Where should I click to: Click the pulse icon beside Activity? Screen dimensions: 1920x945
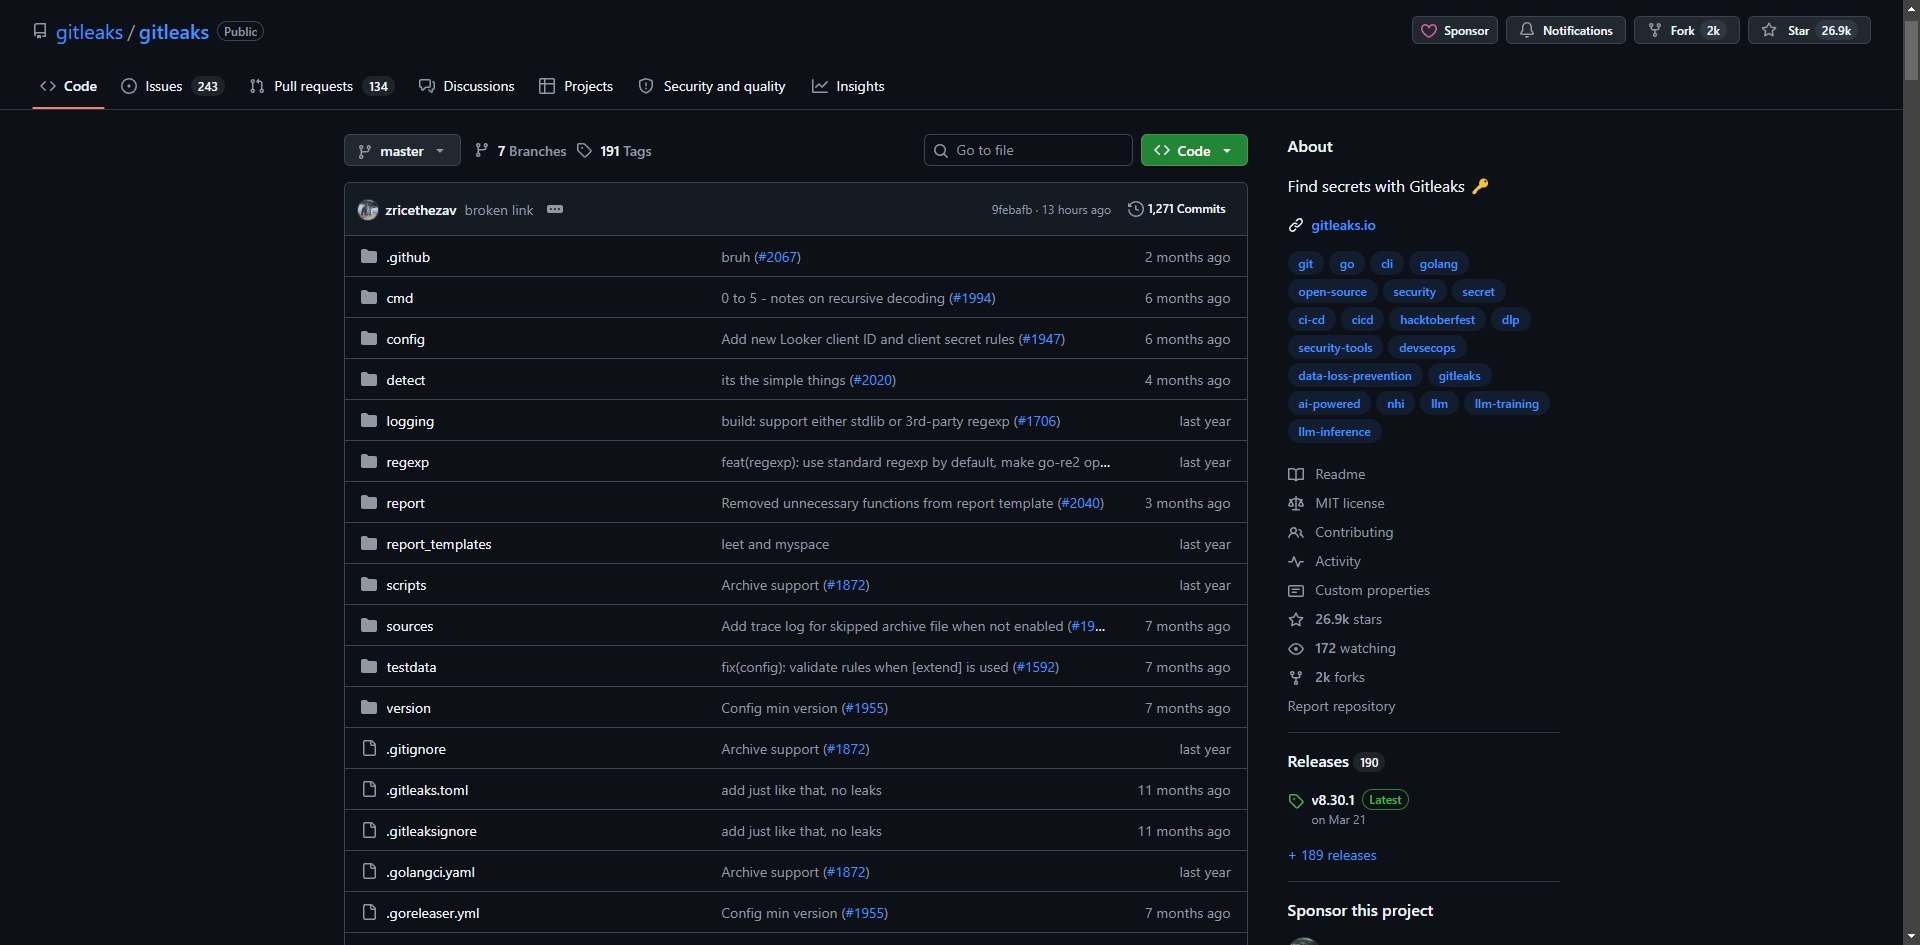point(1296,561)
